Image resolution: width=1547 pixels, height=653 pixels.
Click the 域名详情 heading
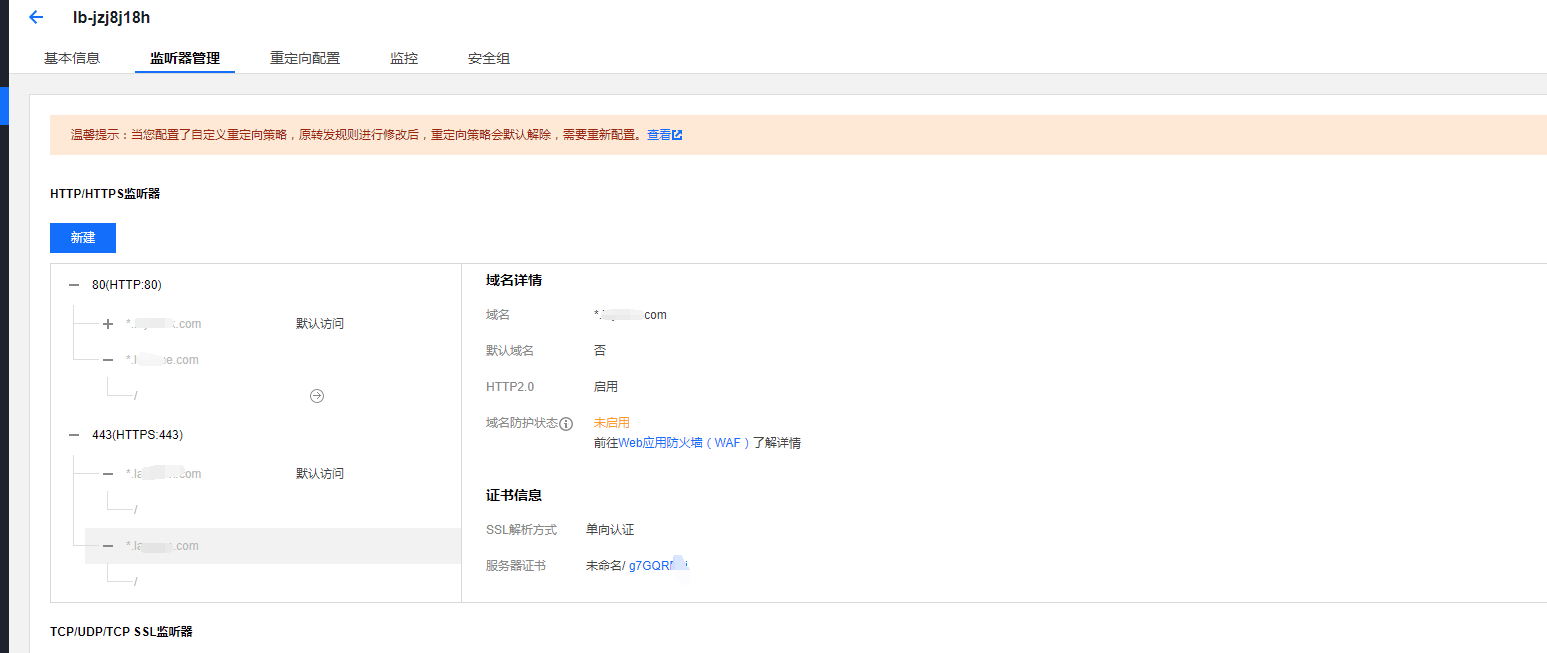point(514,281)
